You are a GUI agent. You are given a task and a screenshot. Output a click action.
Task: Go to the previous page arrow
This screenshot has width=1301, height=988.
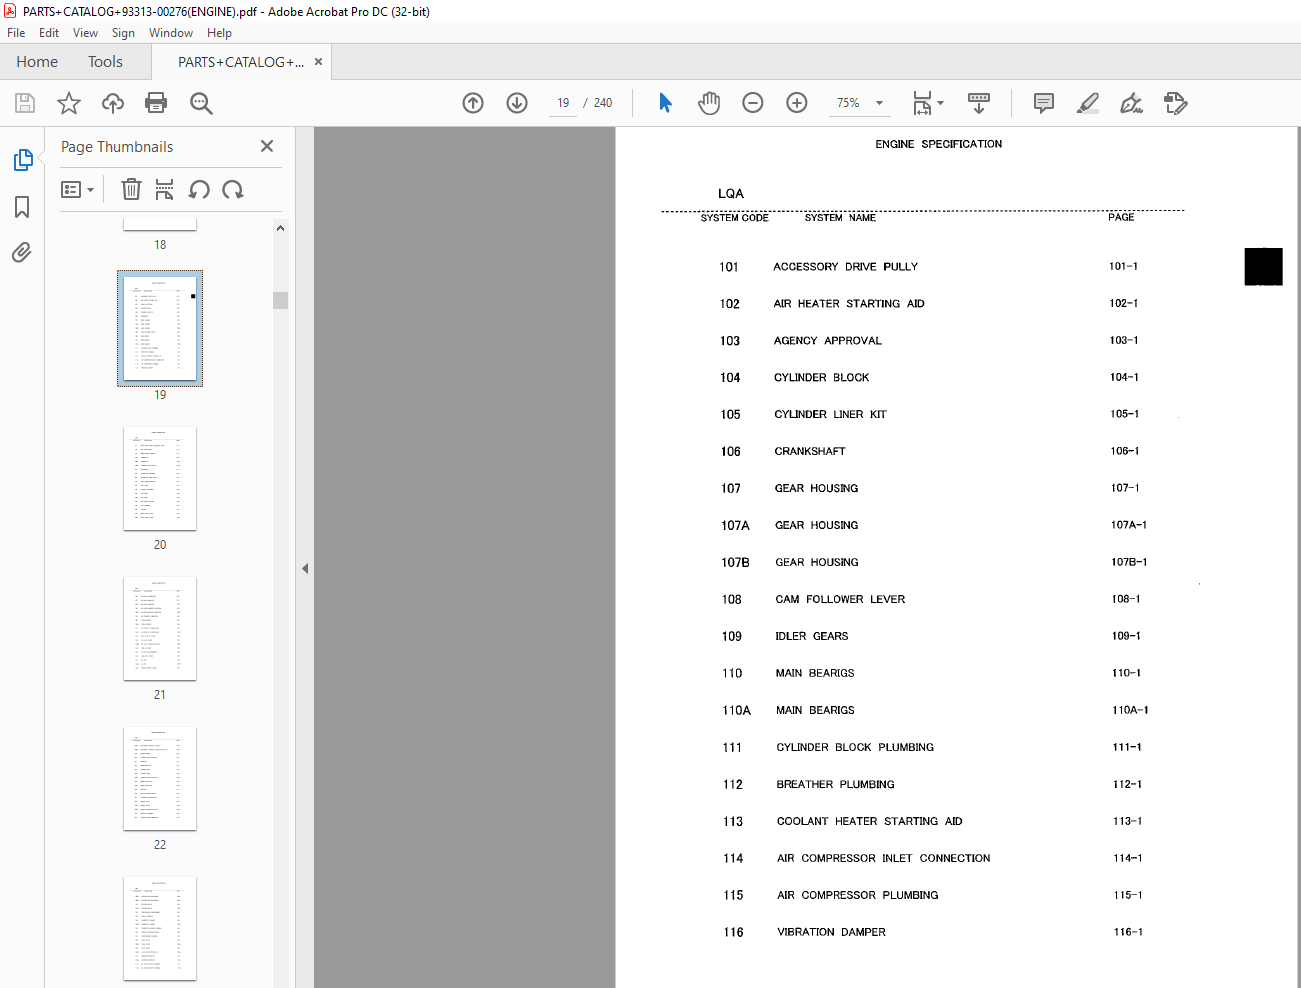(x=473, y=103)
